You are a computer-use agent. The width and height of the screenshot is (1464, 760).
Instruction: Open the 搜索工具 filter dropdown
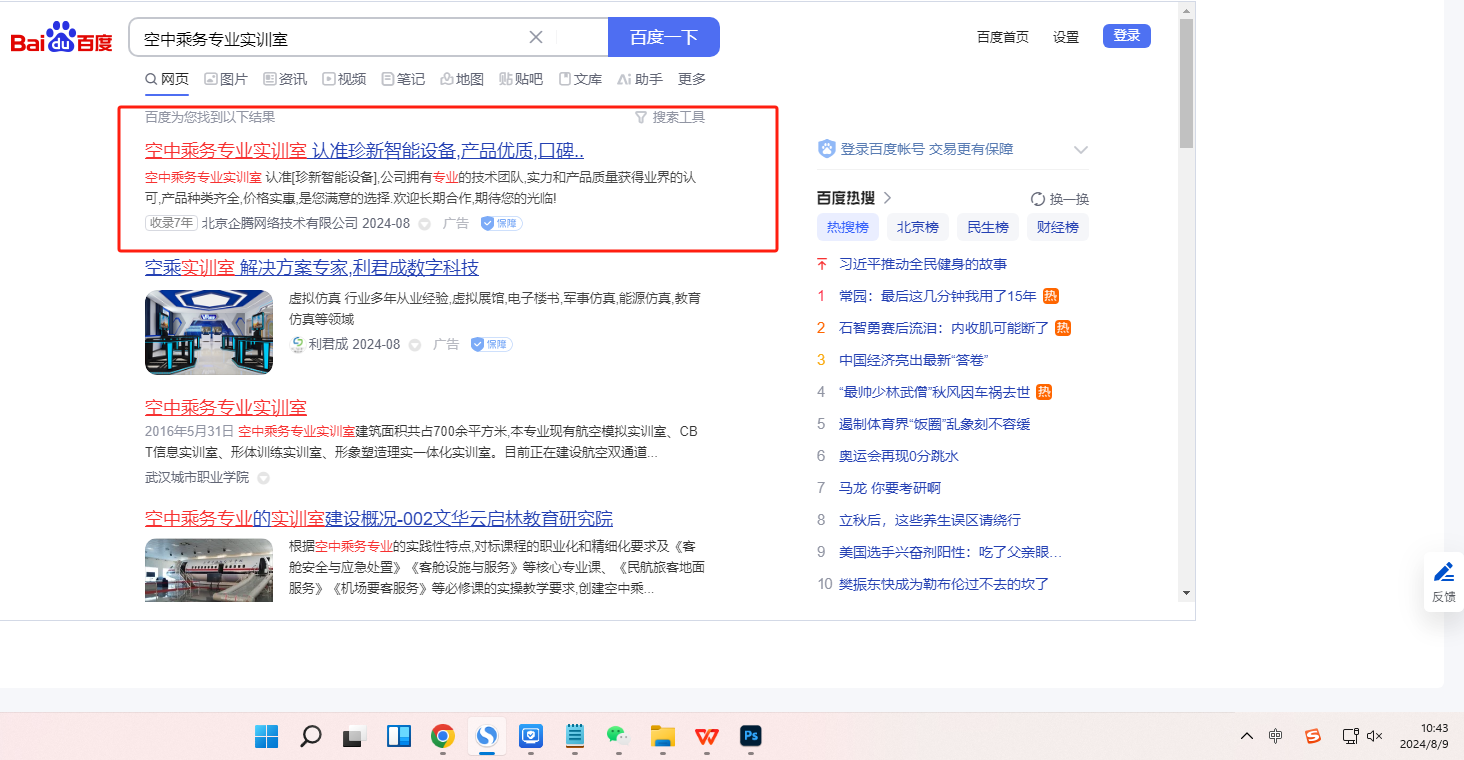670,117
